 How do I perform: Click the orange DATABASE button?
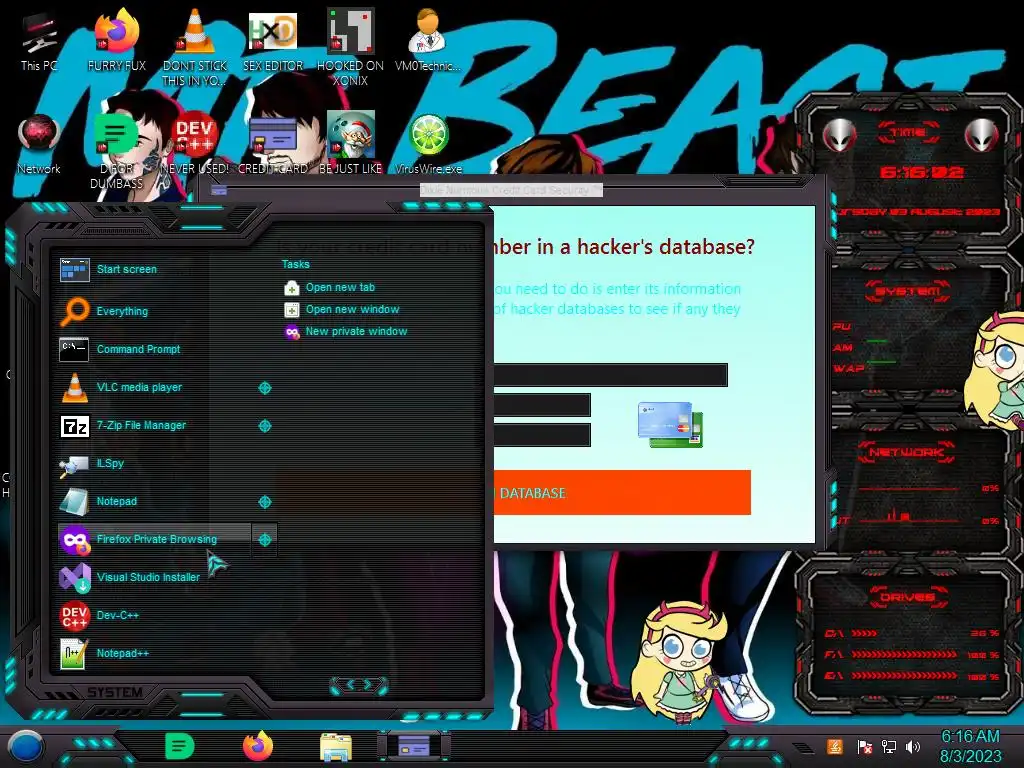[x=622, y=493]
